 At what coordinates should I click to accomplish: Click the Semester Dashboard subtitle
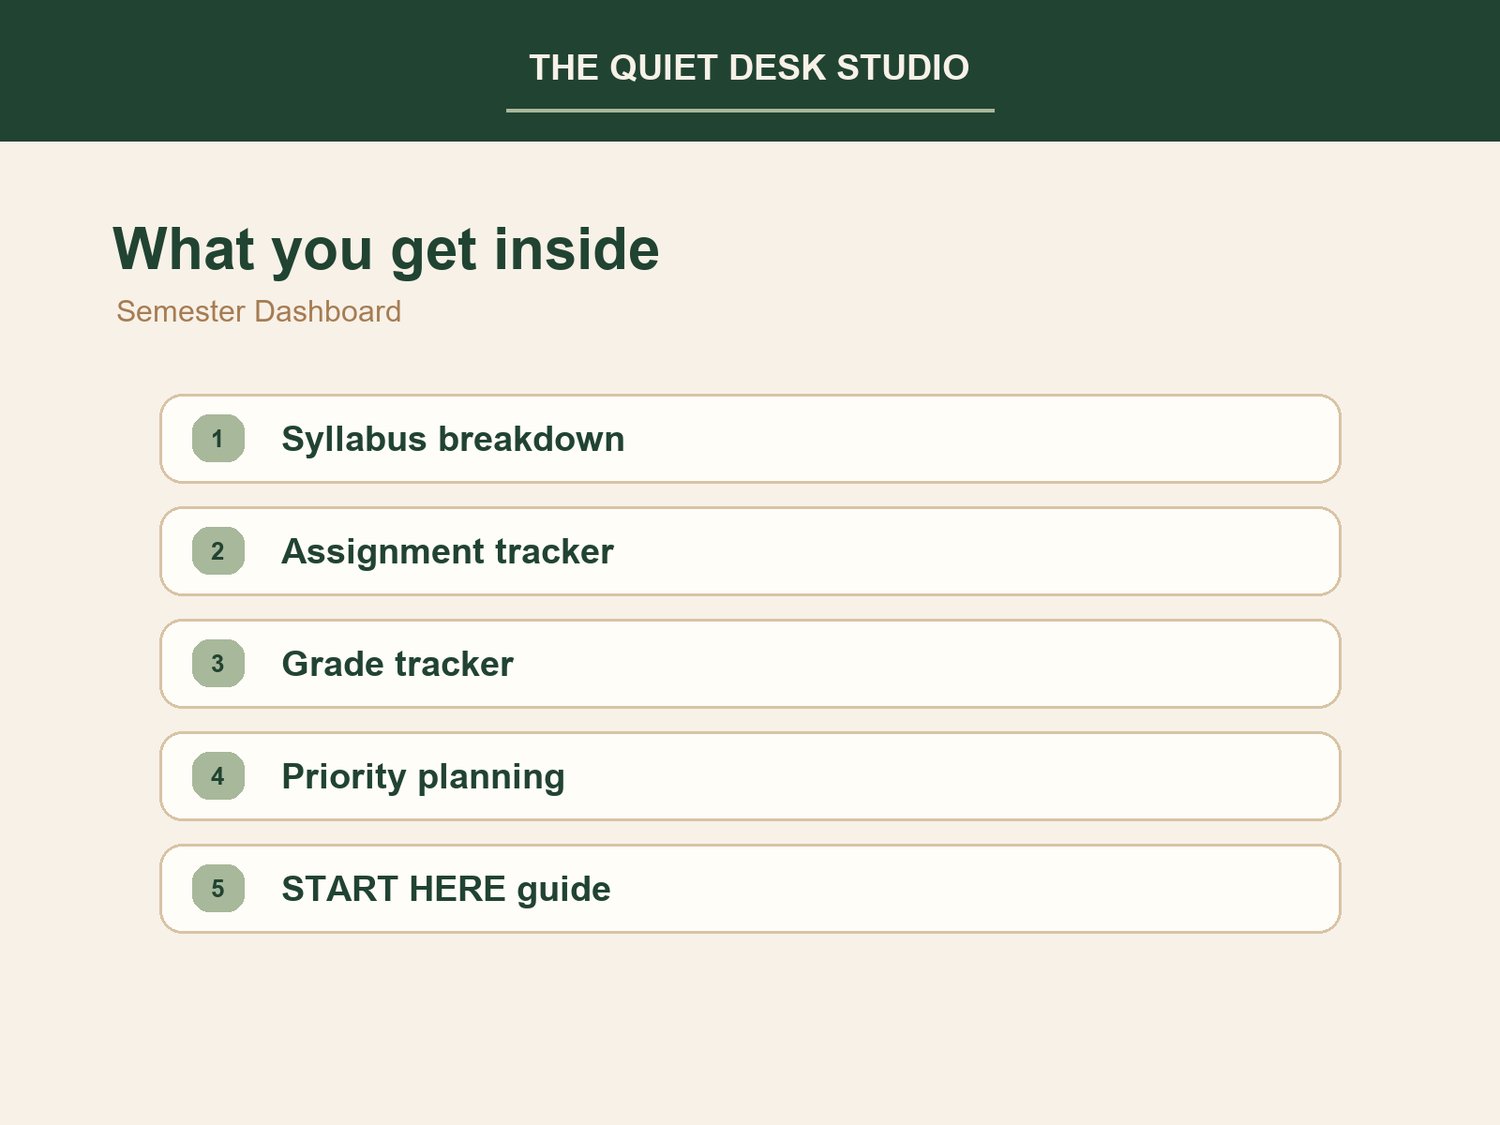click(x=259, y=311)
